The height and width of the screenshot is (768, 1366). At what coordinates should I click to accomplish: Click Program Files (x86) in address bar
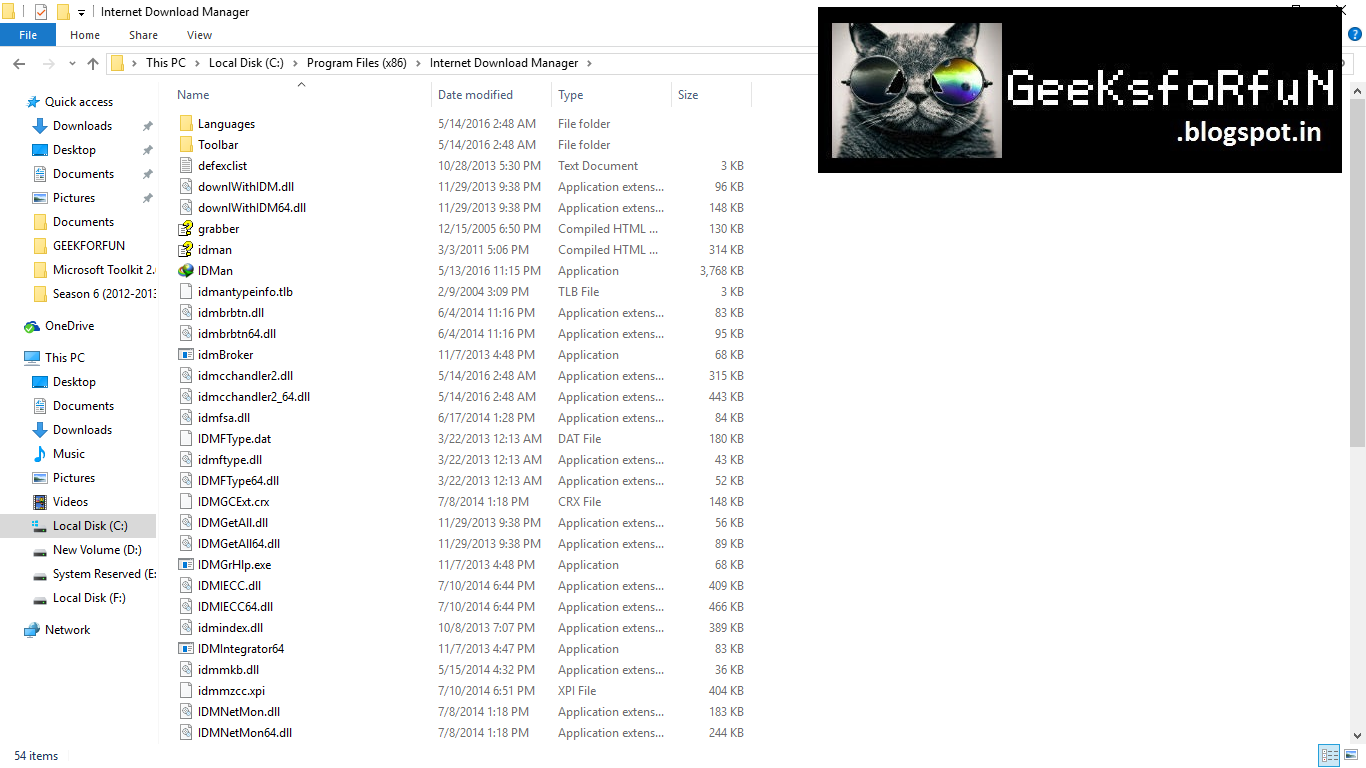pyautogui.click(x=357, y=63)
